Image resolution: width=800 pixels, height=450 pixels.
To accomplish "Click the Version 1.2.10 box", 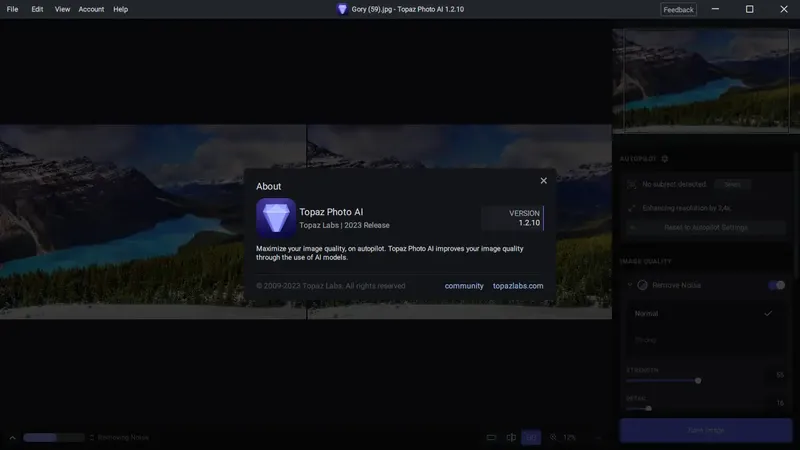I will coord(513,218).
